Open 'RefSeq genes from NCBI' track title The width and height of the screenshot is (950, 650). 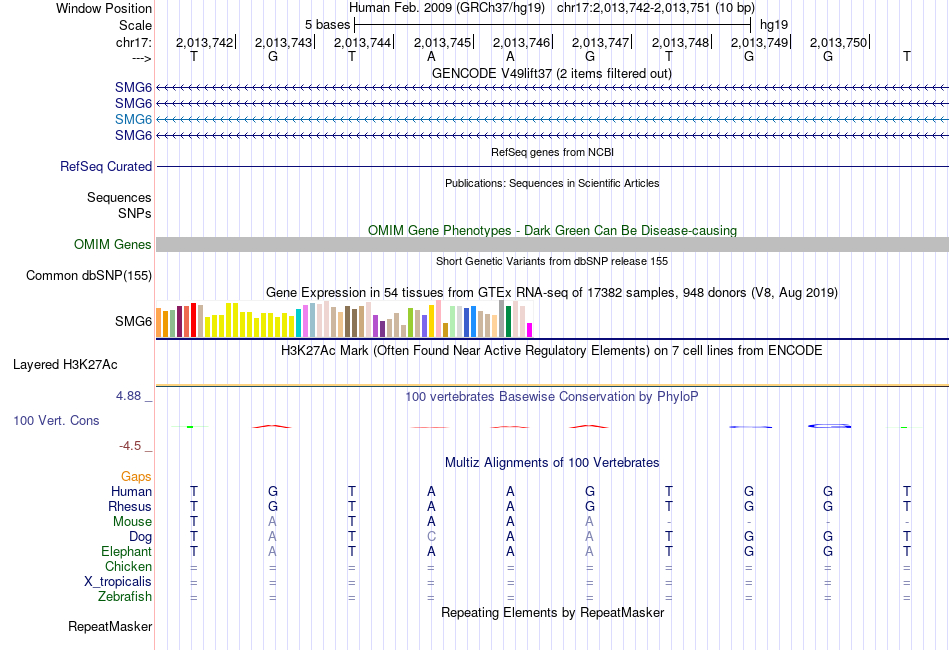552,152
